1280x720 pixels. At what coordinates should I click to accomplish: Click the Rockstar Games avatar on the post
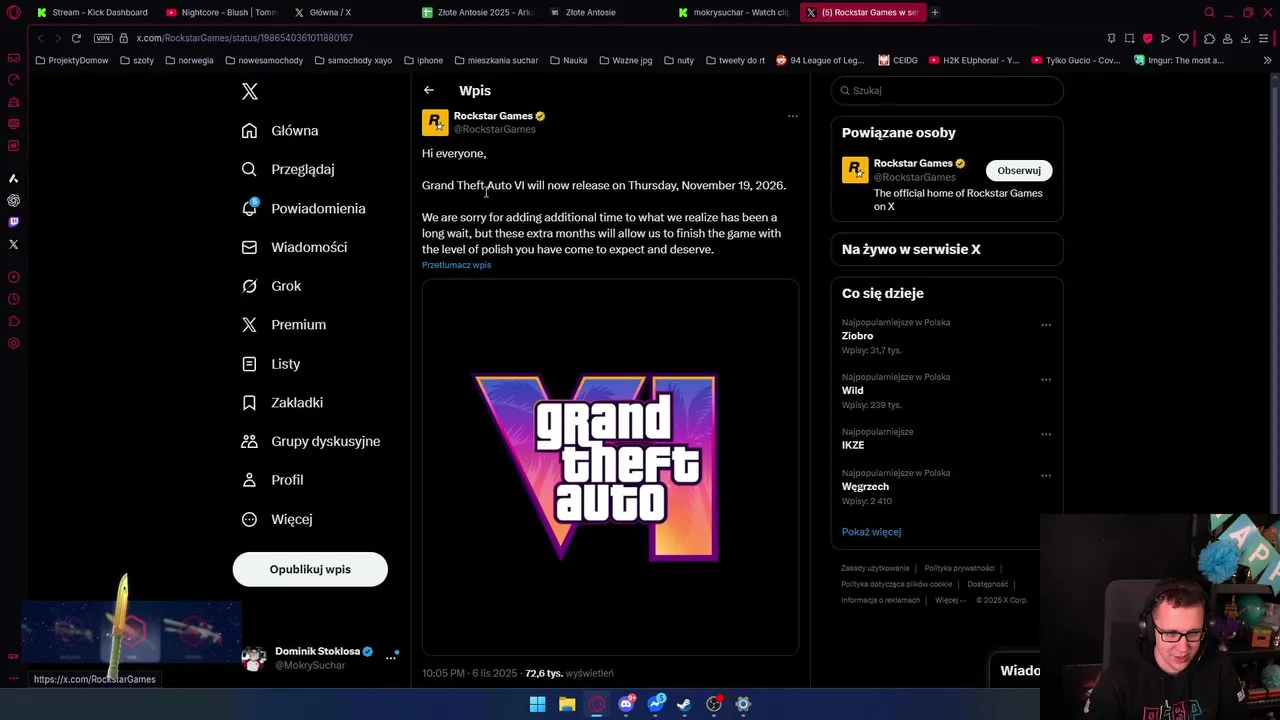click(435, 122)
